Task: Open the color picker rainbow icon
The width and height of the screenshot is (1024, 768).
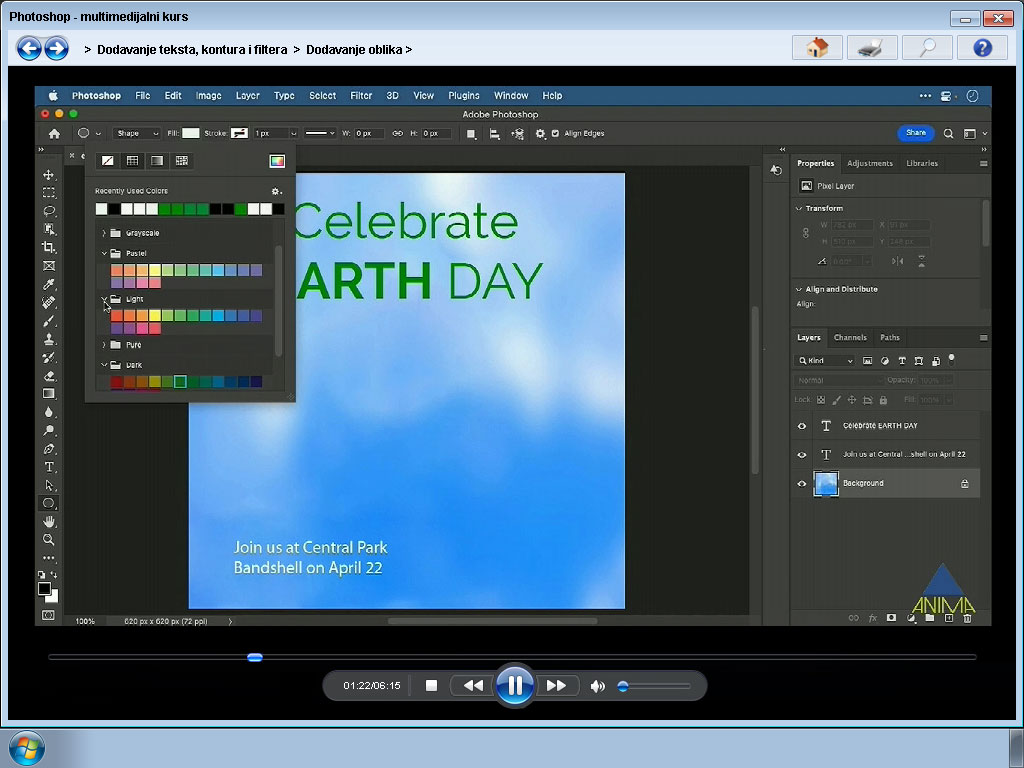Action: (x=277, y=161)
